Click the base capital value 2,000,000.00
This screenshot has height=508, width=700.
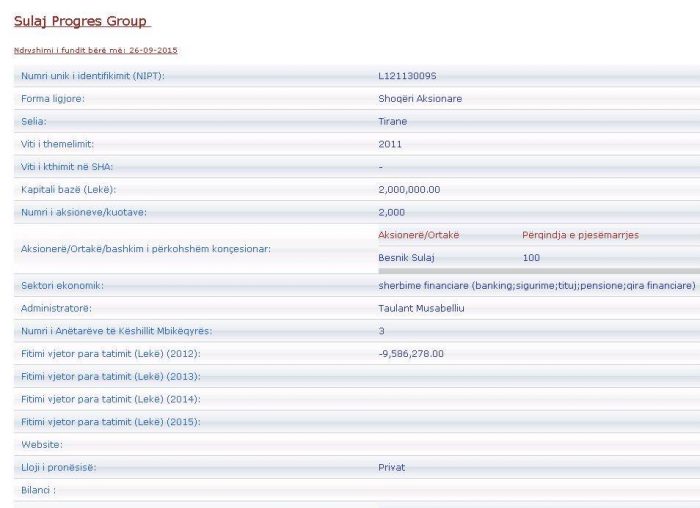coord(409,190)
